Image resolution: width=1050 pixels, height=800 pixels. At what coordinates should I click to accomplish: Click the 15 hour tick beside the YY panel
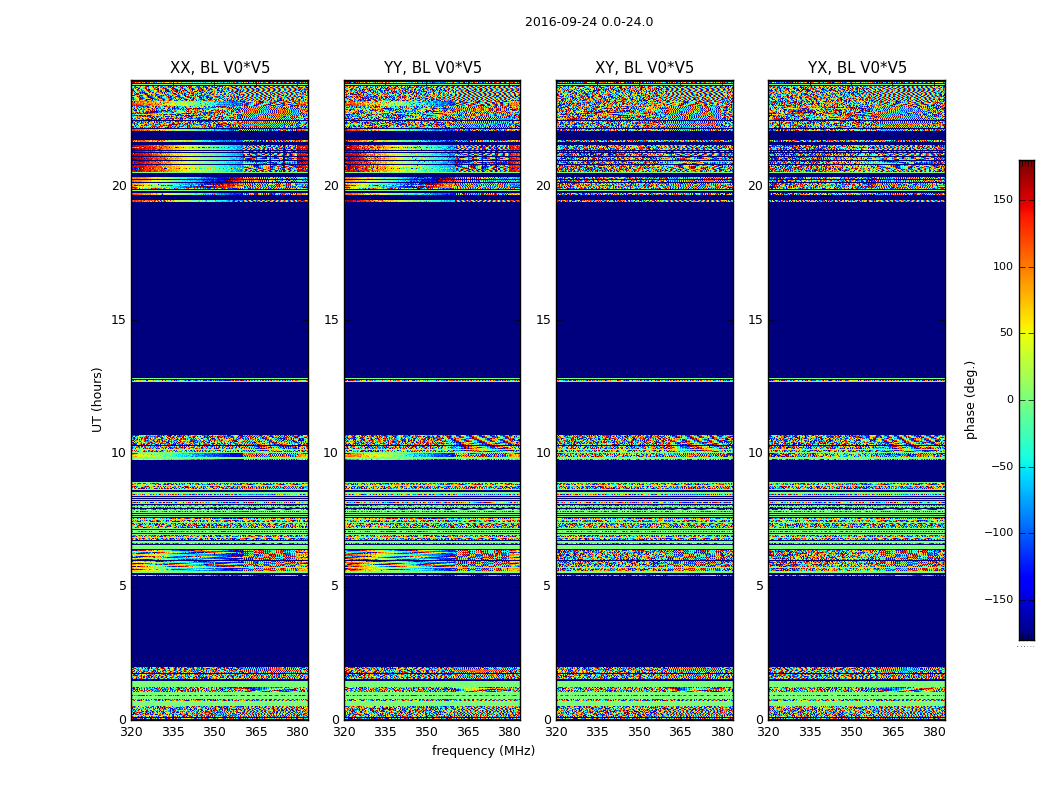pyautogui.click(x=331, y=319)
